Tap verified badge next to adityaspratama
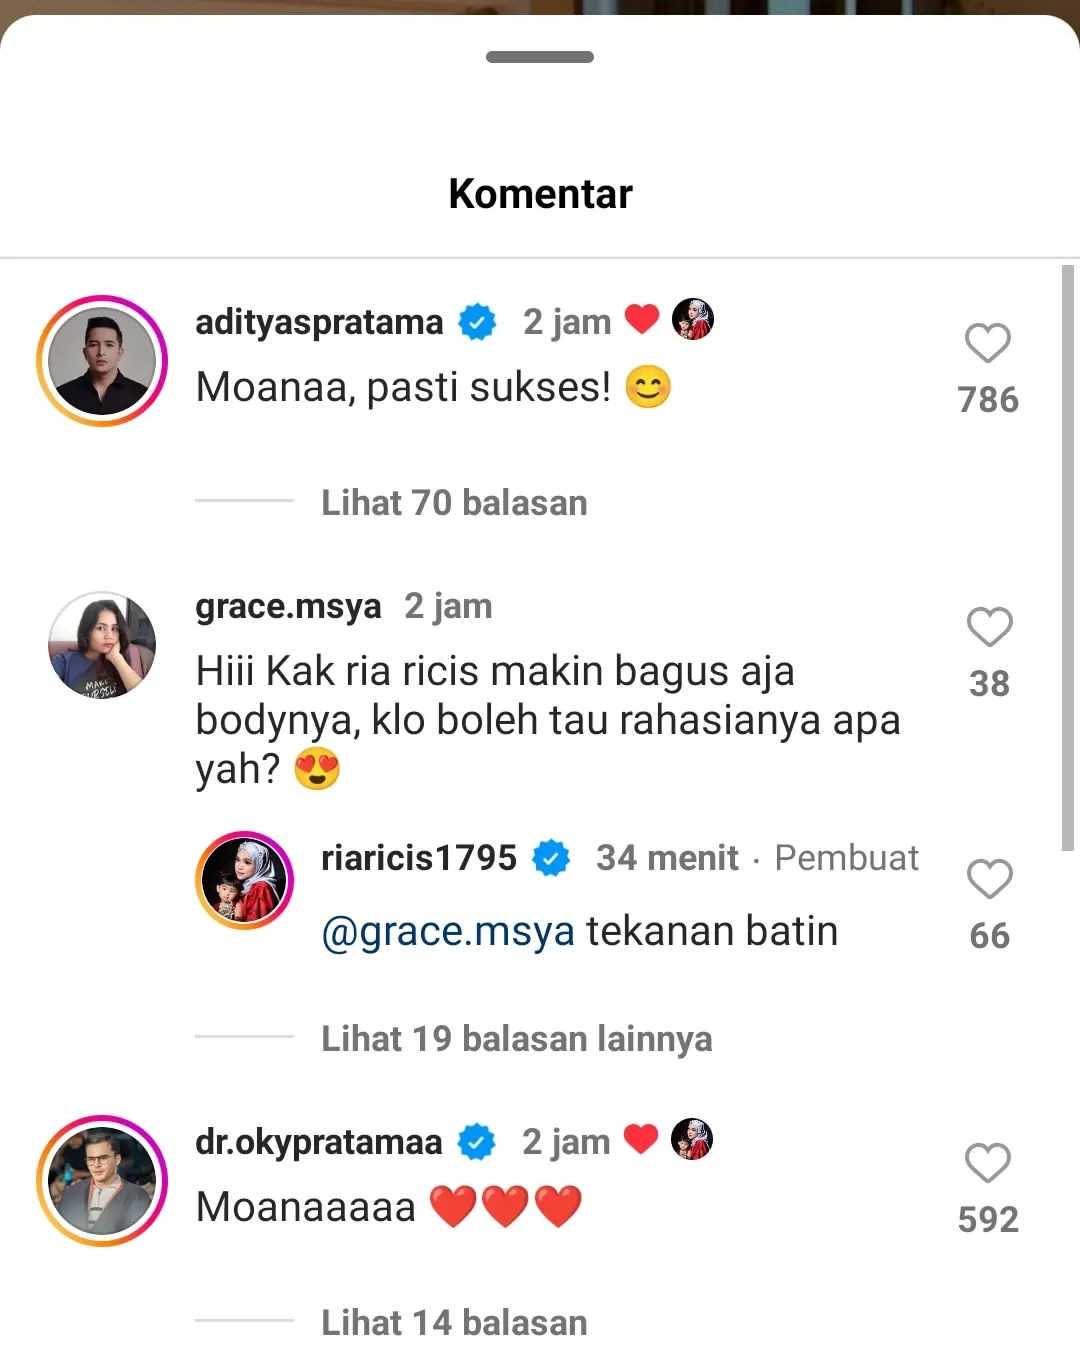Screen dimensions: 1080x1350 (x=477, y=322)
